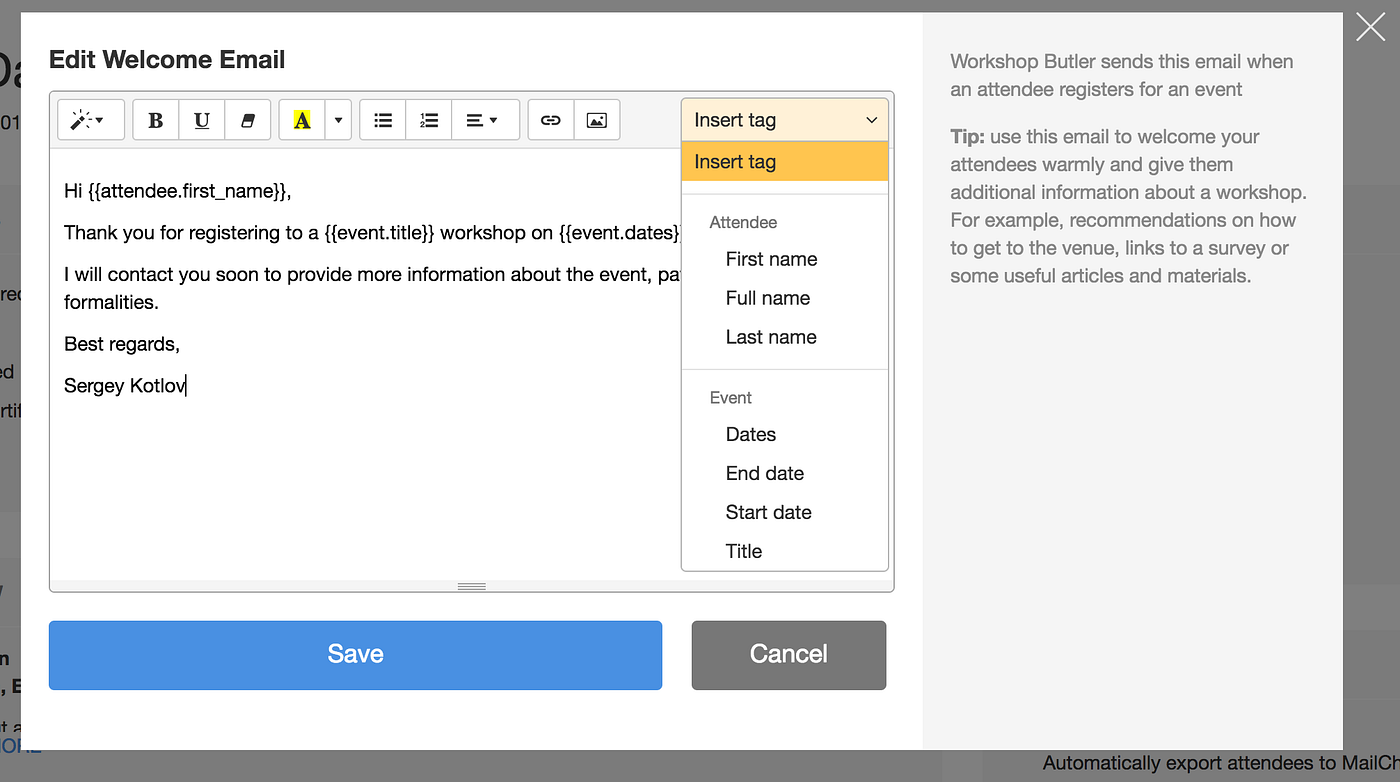Select First name under Attendee tags
1400x782 pixels.
coord(770,259)
